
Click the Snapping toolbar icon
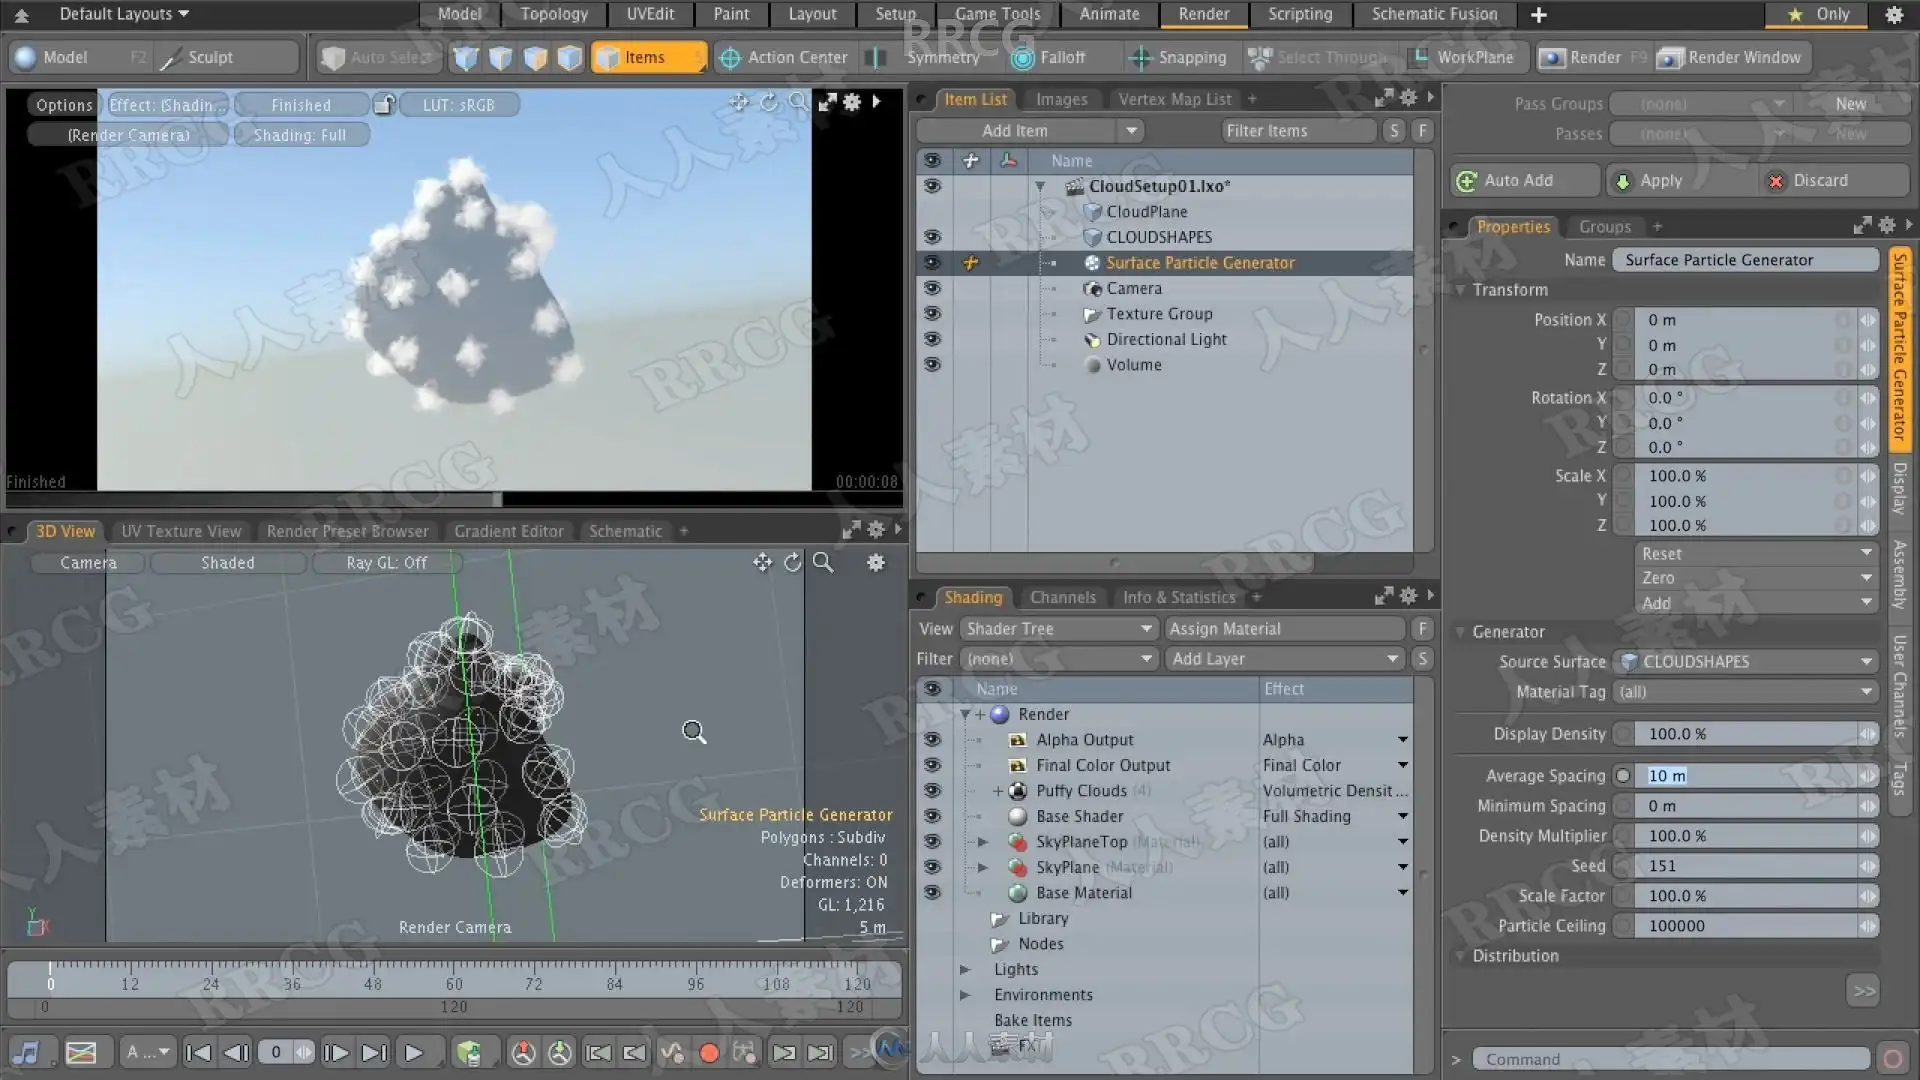[1140, 58]
